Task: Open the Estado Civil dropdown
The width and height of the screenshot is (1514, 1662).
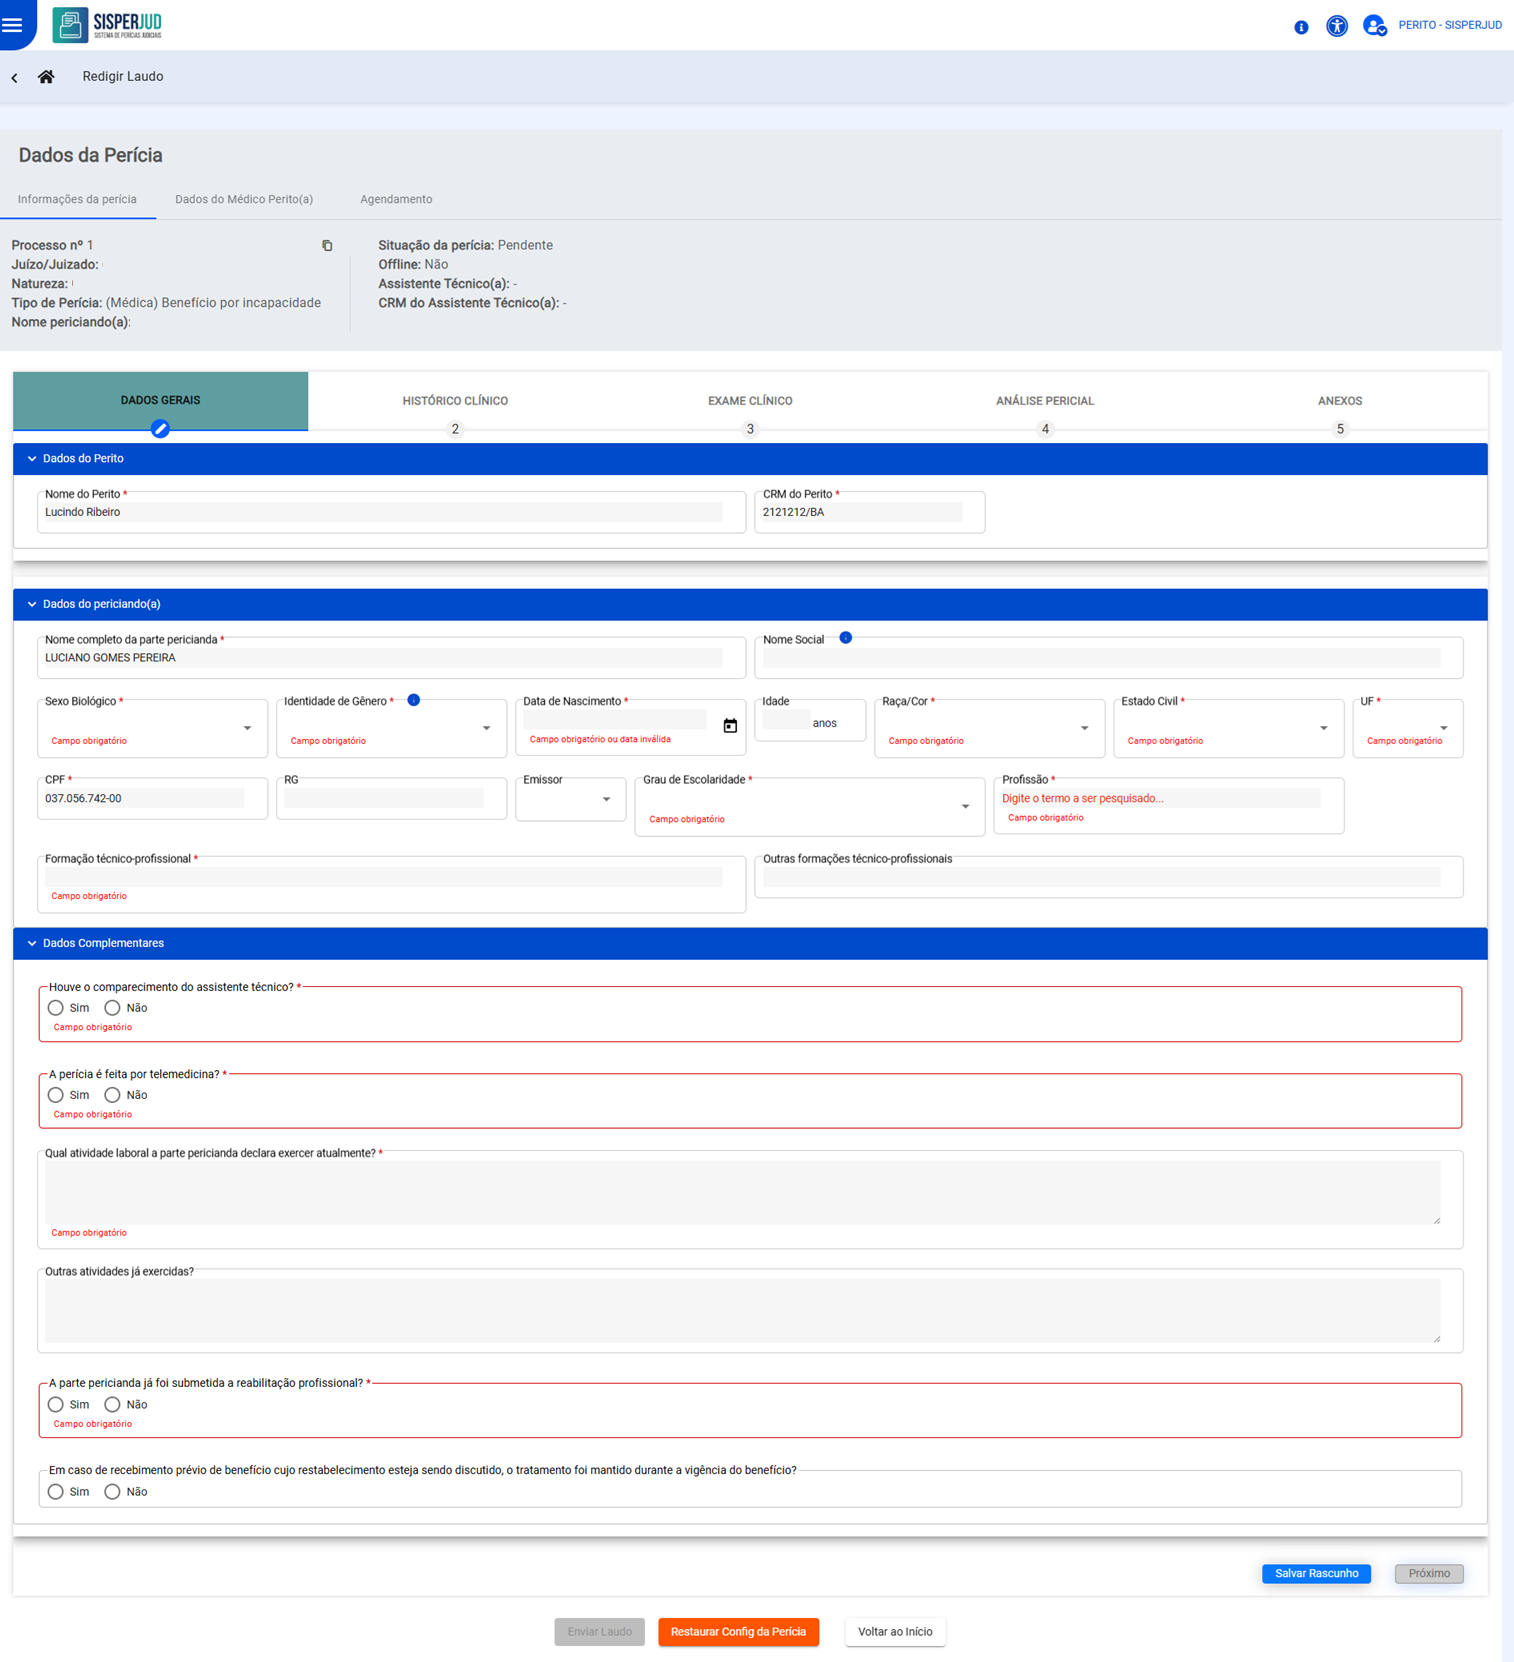Action: coord(1227,727)
